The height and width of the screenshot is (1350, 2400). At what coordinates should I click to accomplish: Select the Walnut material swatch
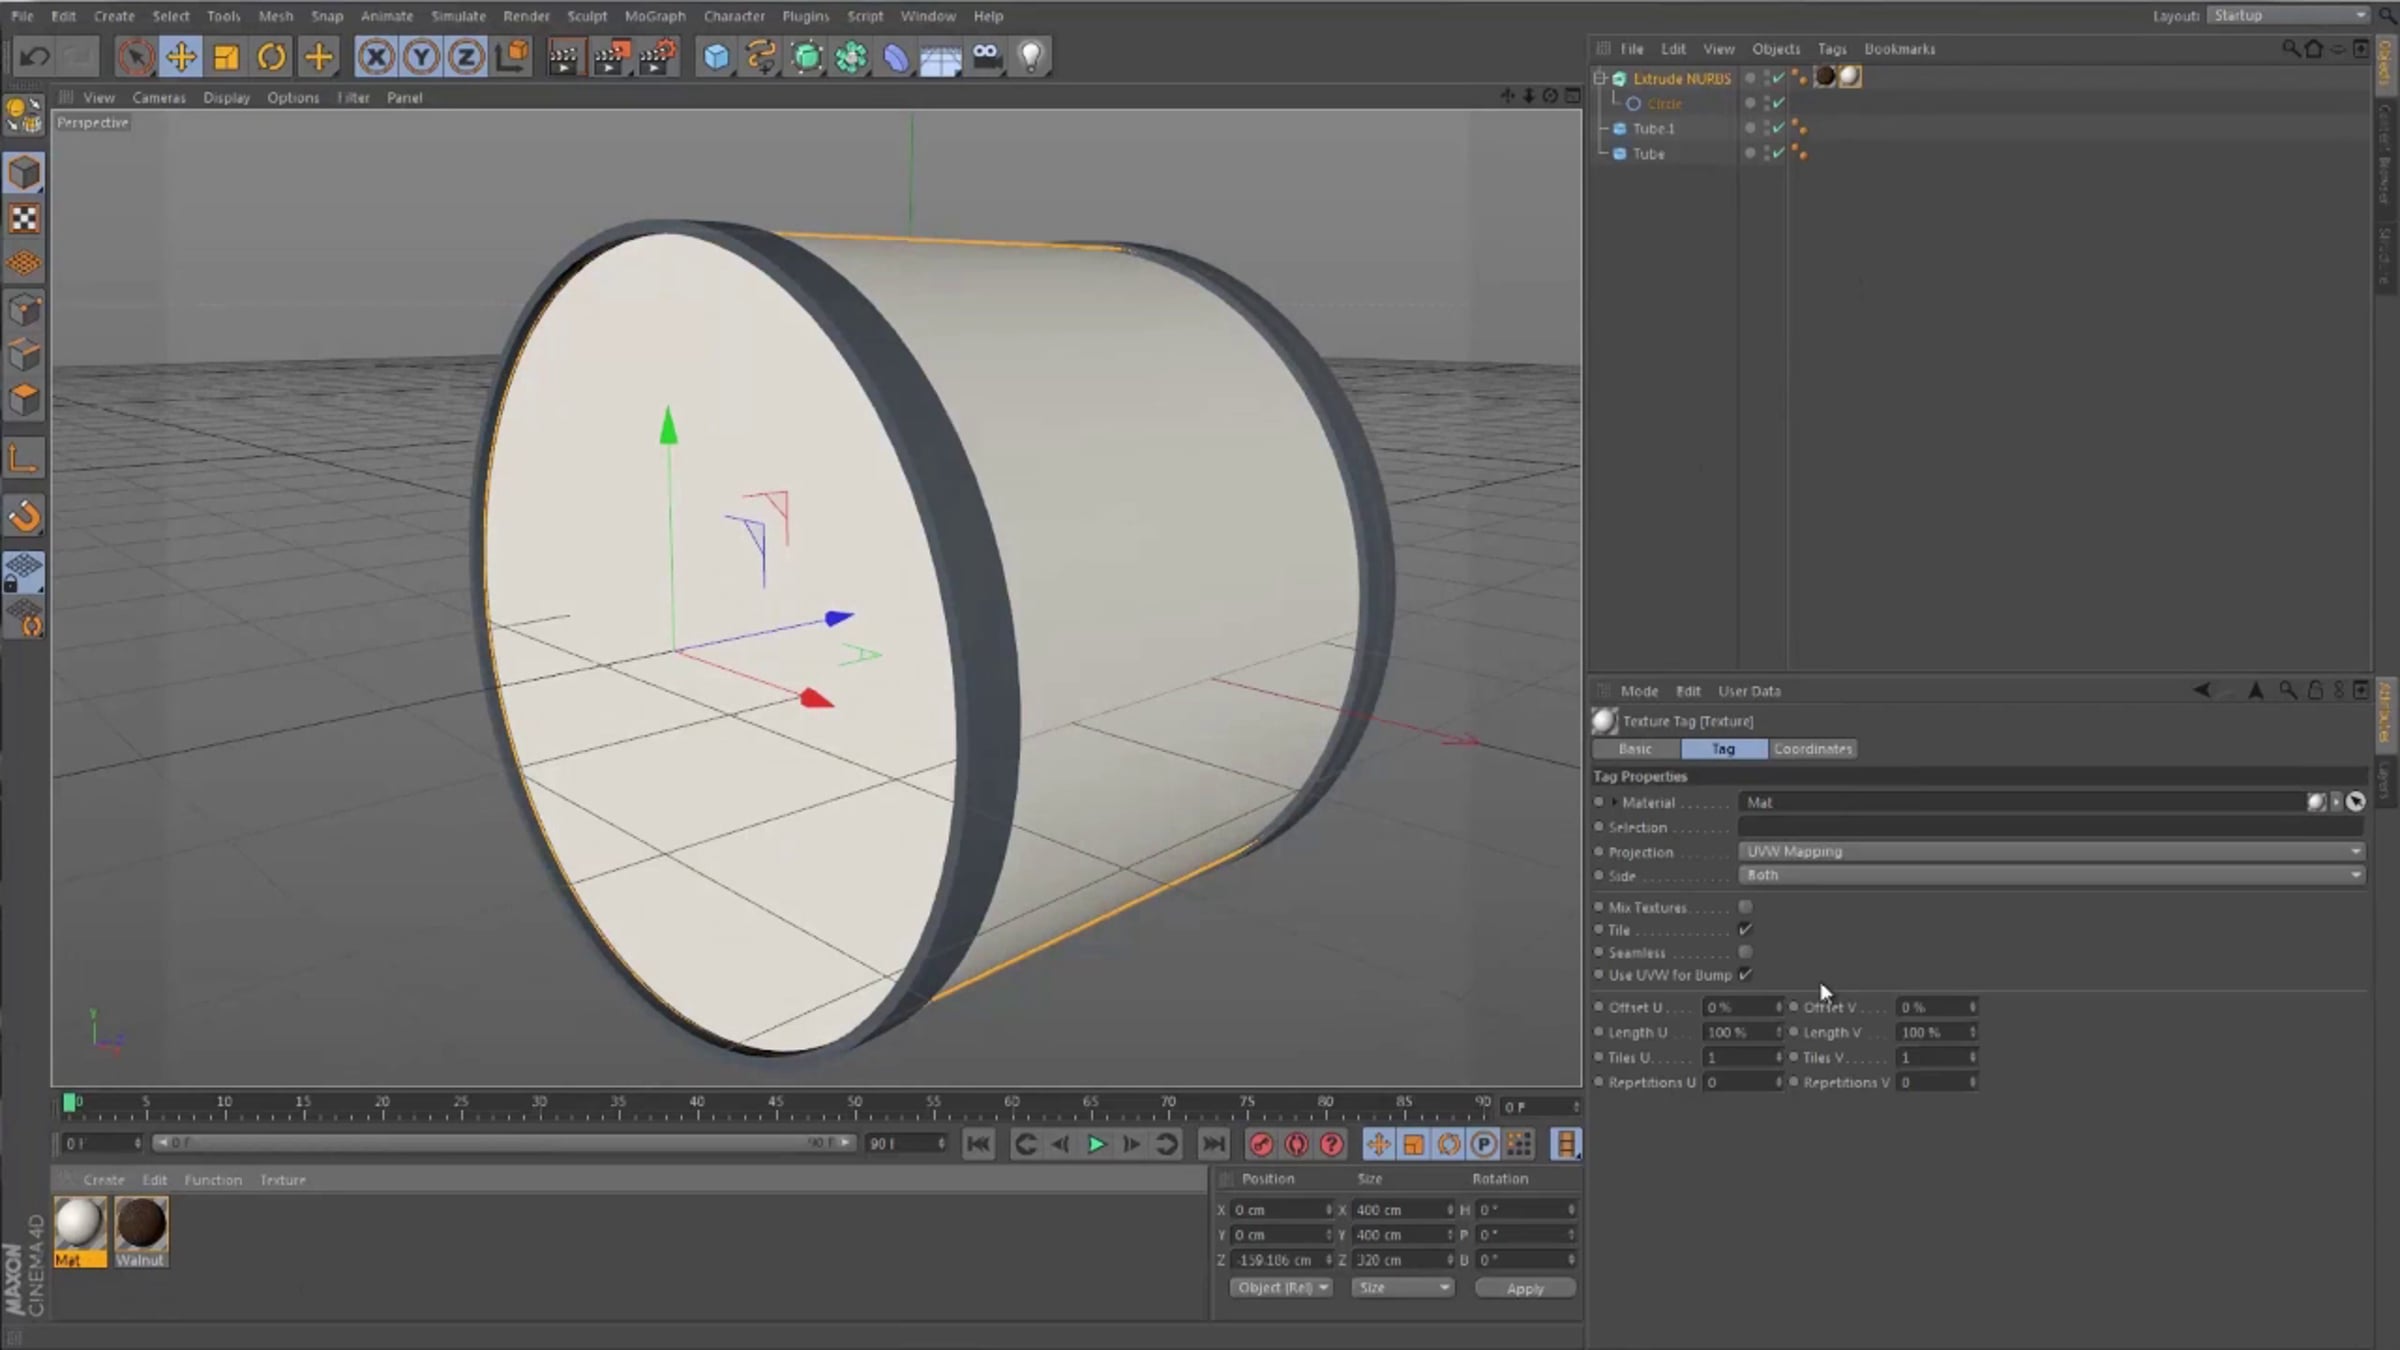[141, 1224]
